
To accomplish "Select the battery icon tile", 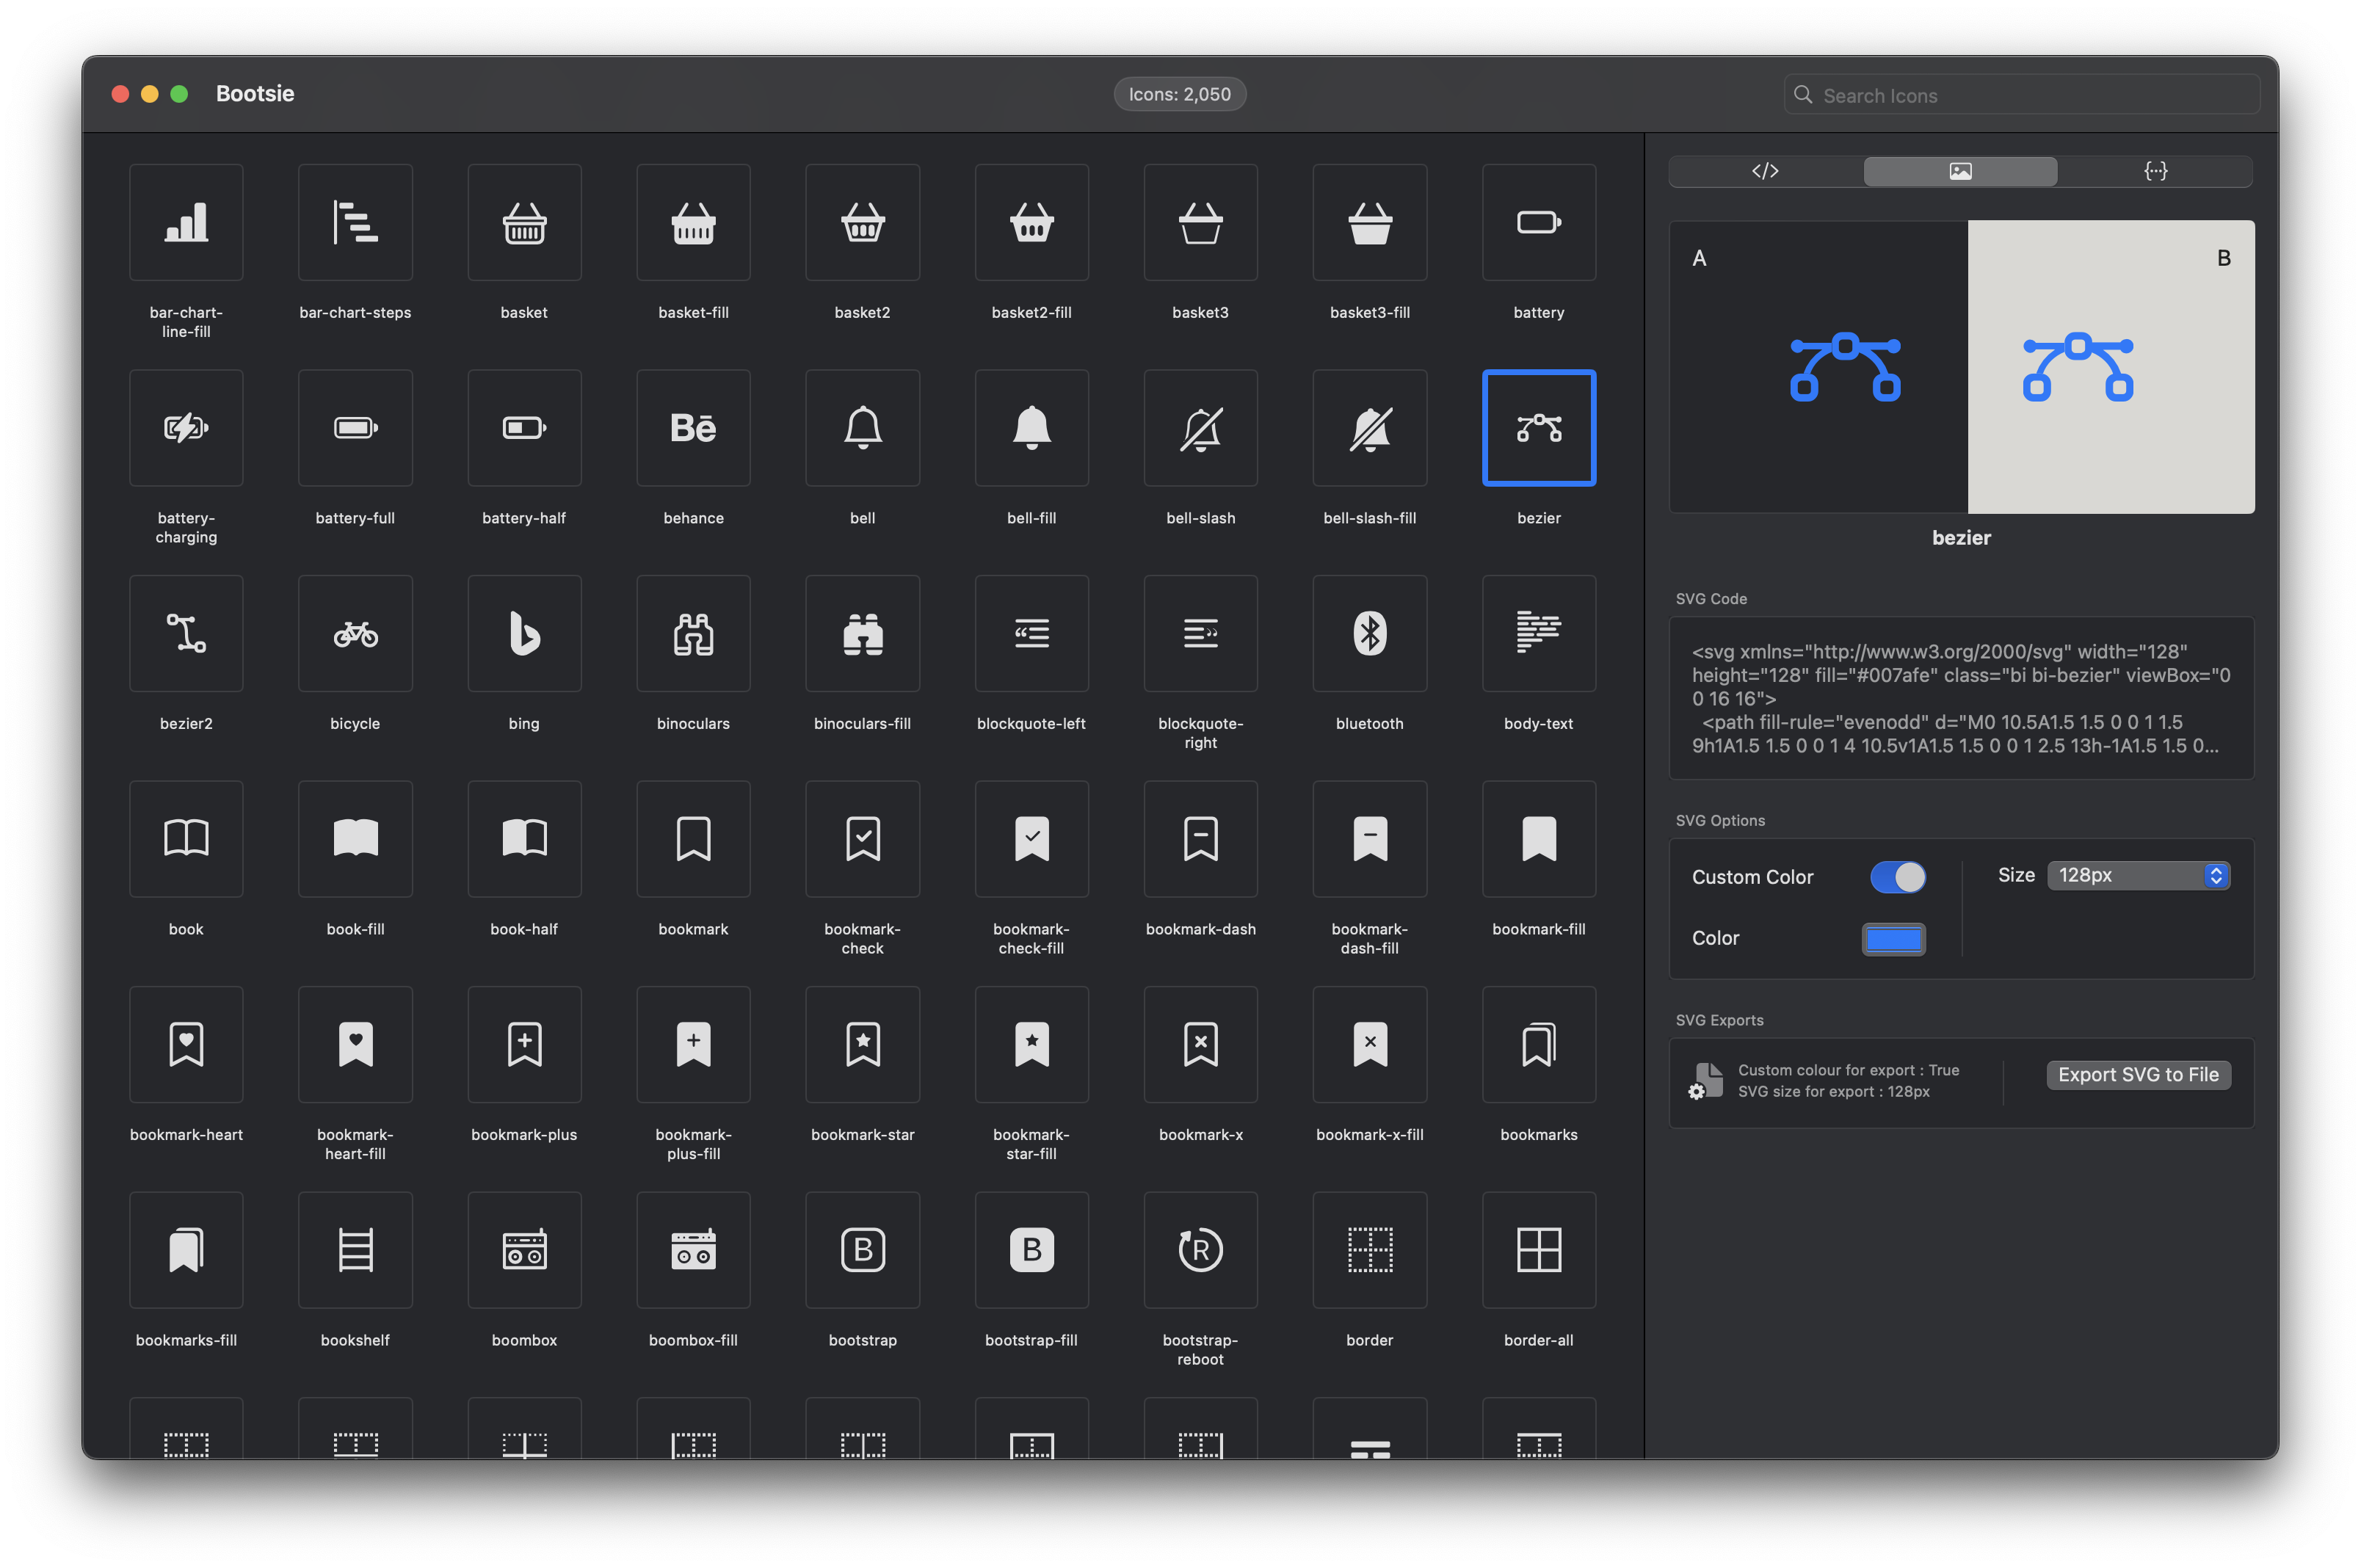I will (x=1538, y=222).
